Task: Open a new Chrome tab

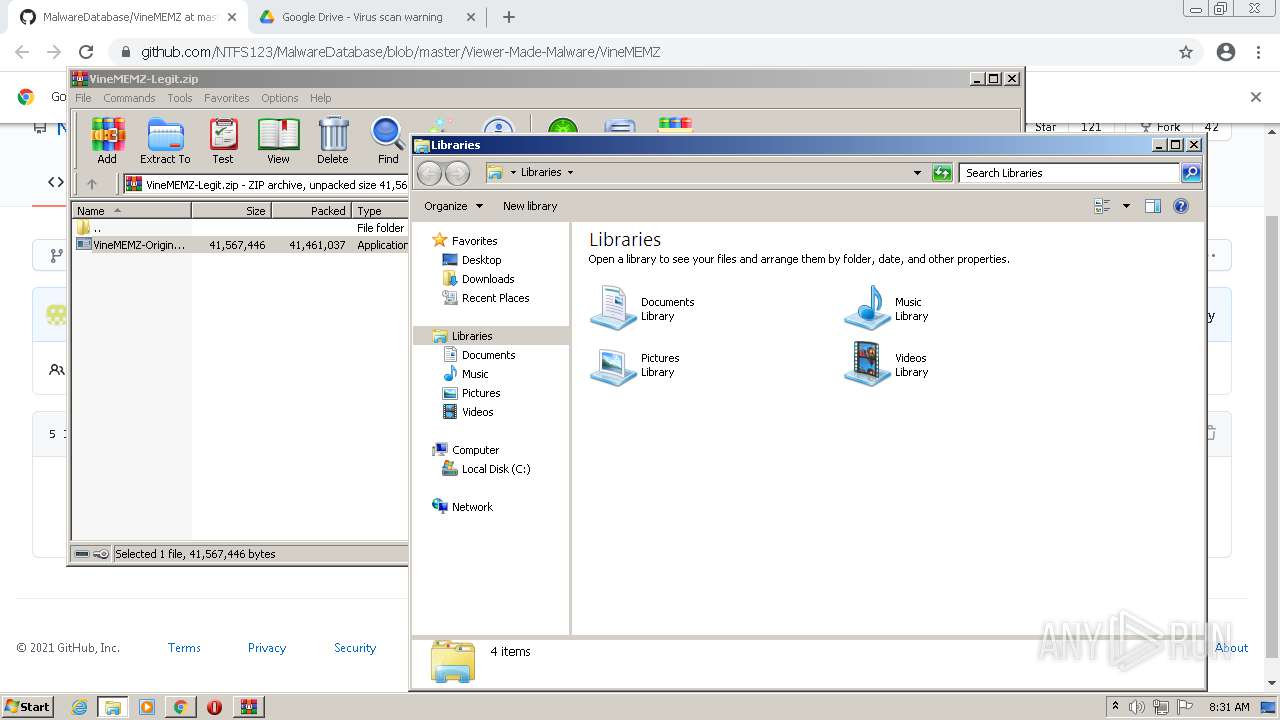Action: click(508, 17)
